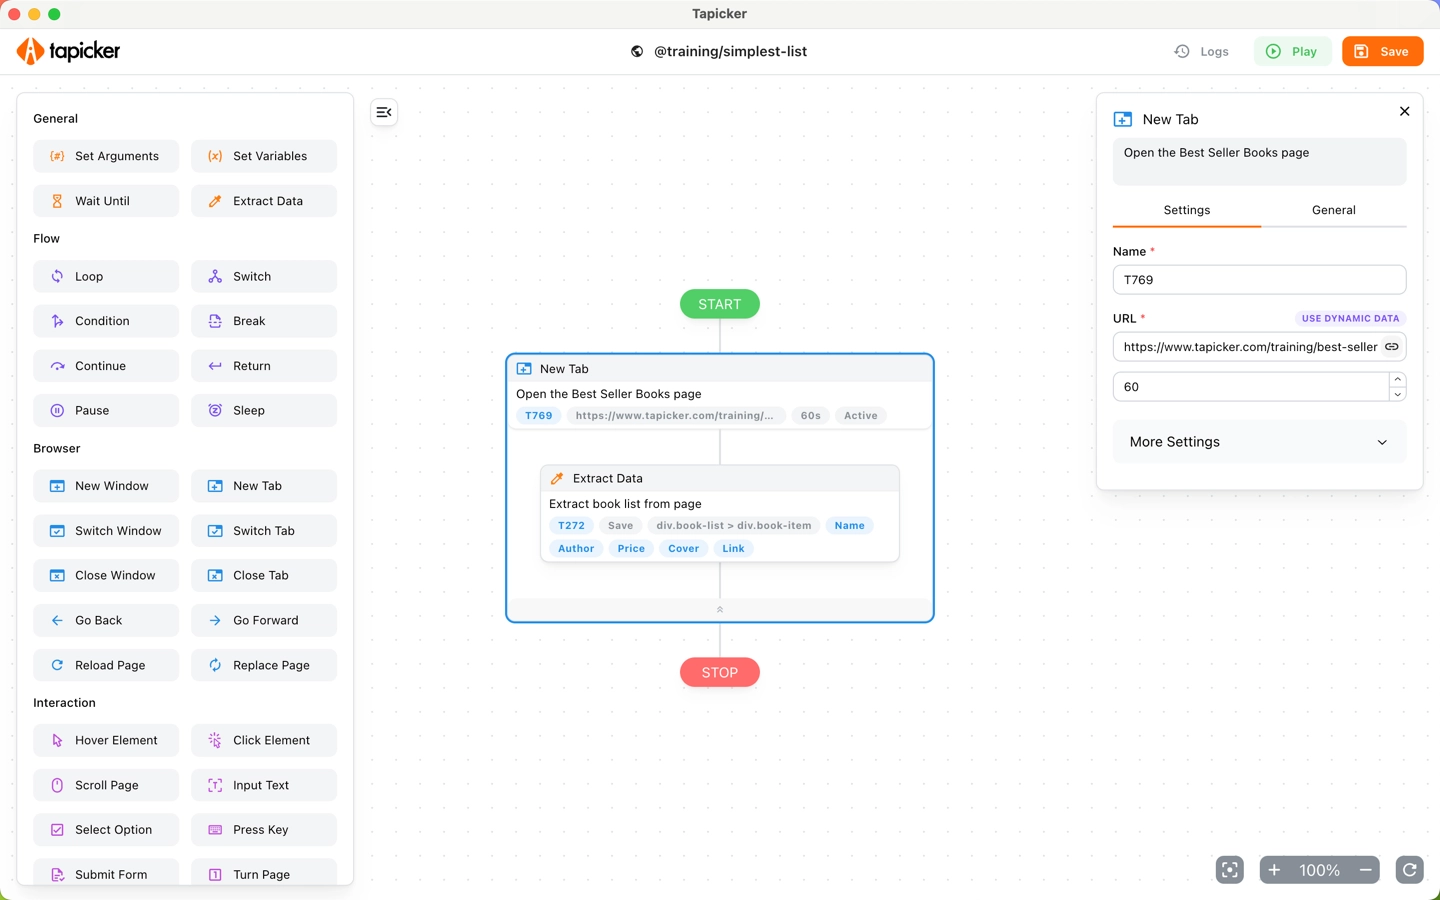Save the current flow
The image size is (1440, 900).
tap(1382, 51)
